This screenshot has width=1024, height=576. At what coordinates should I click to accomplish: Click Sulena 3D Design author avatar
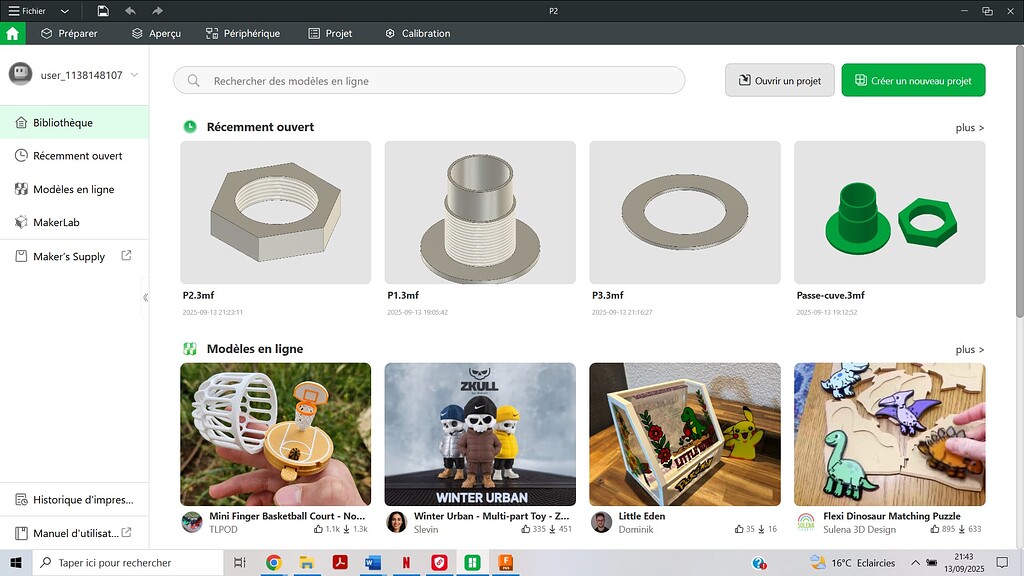tap(806, 522)
